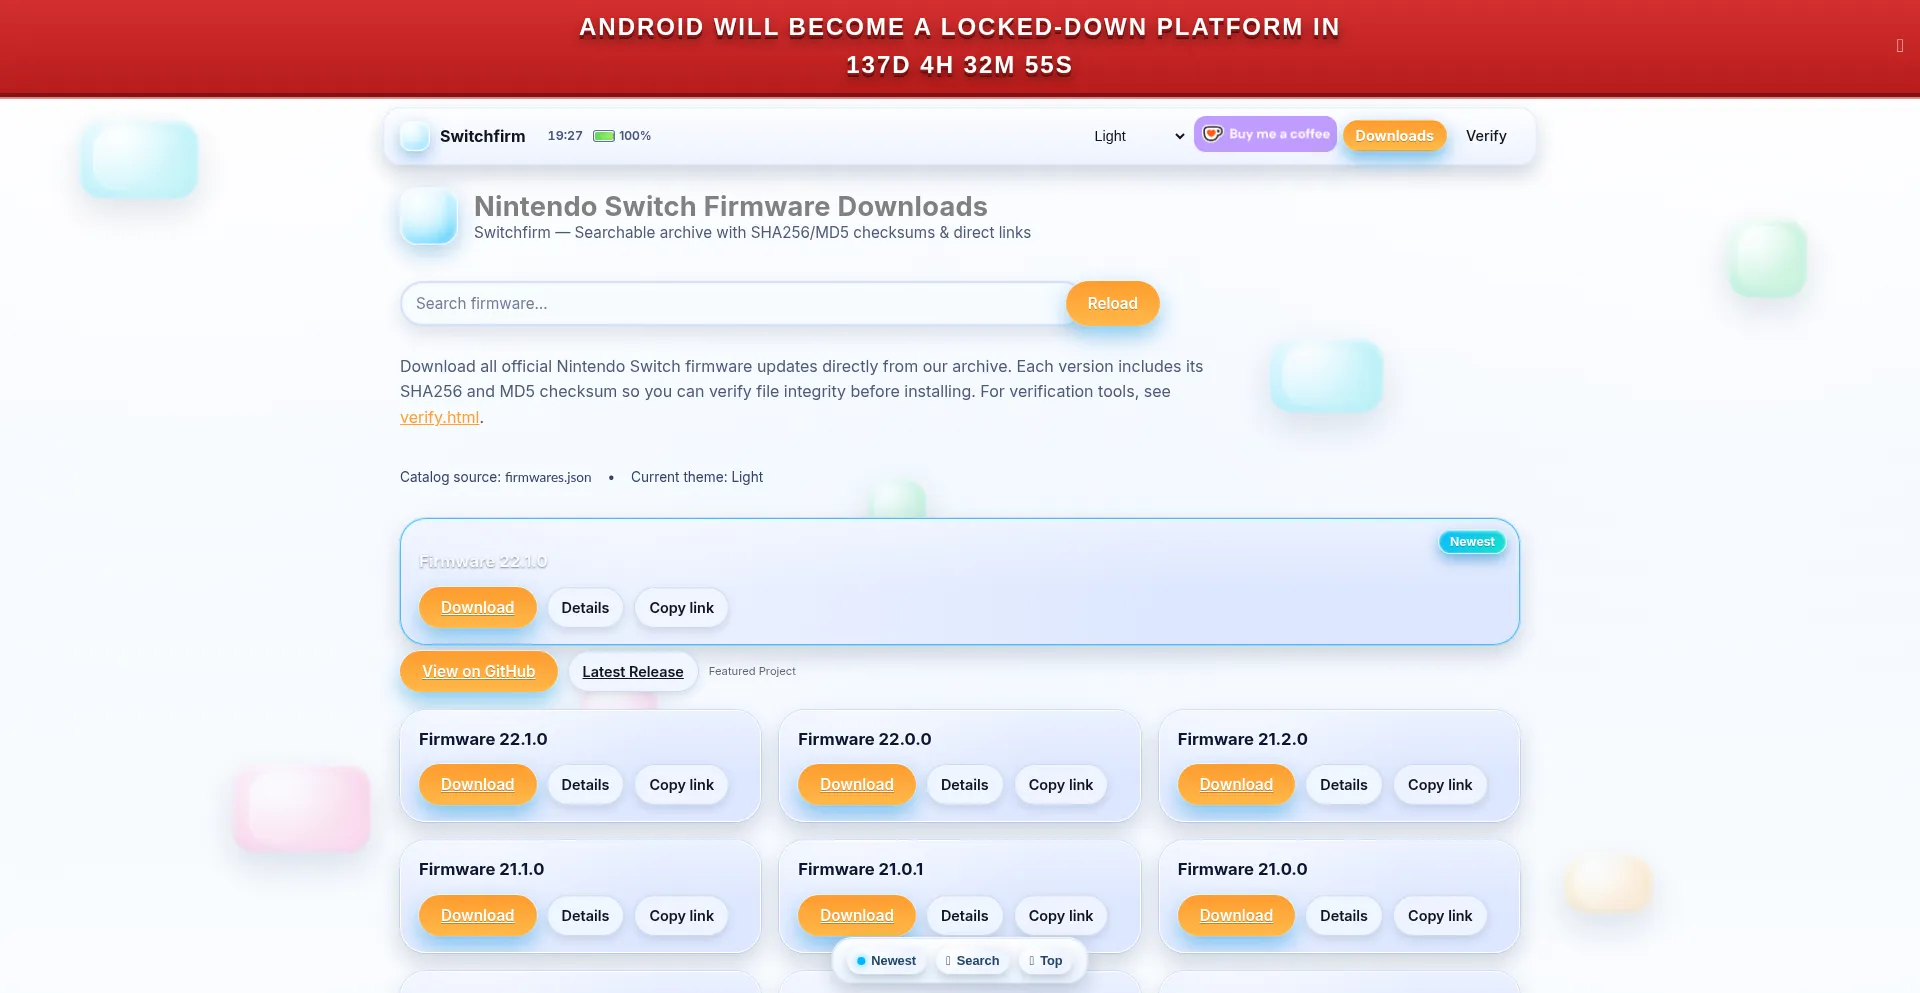Open the Latest Release link
This screenshot has width=1920, height=993.
tap(632, 672)
